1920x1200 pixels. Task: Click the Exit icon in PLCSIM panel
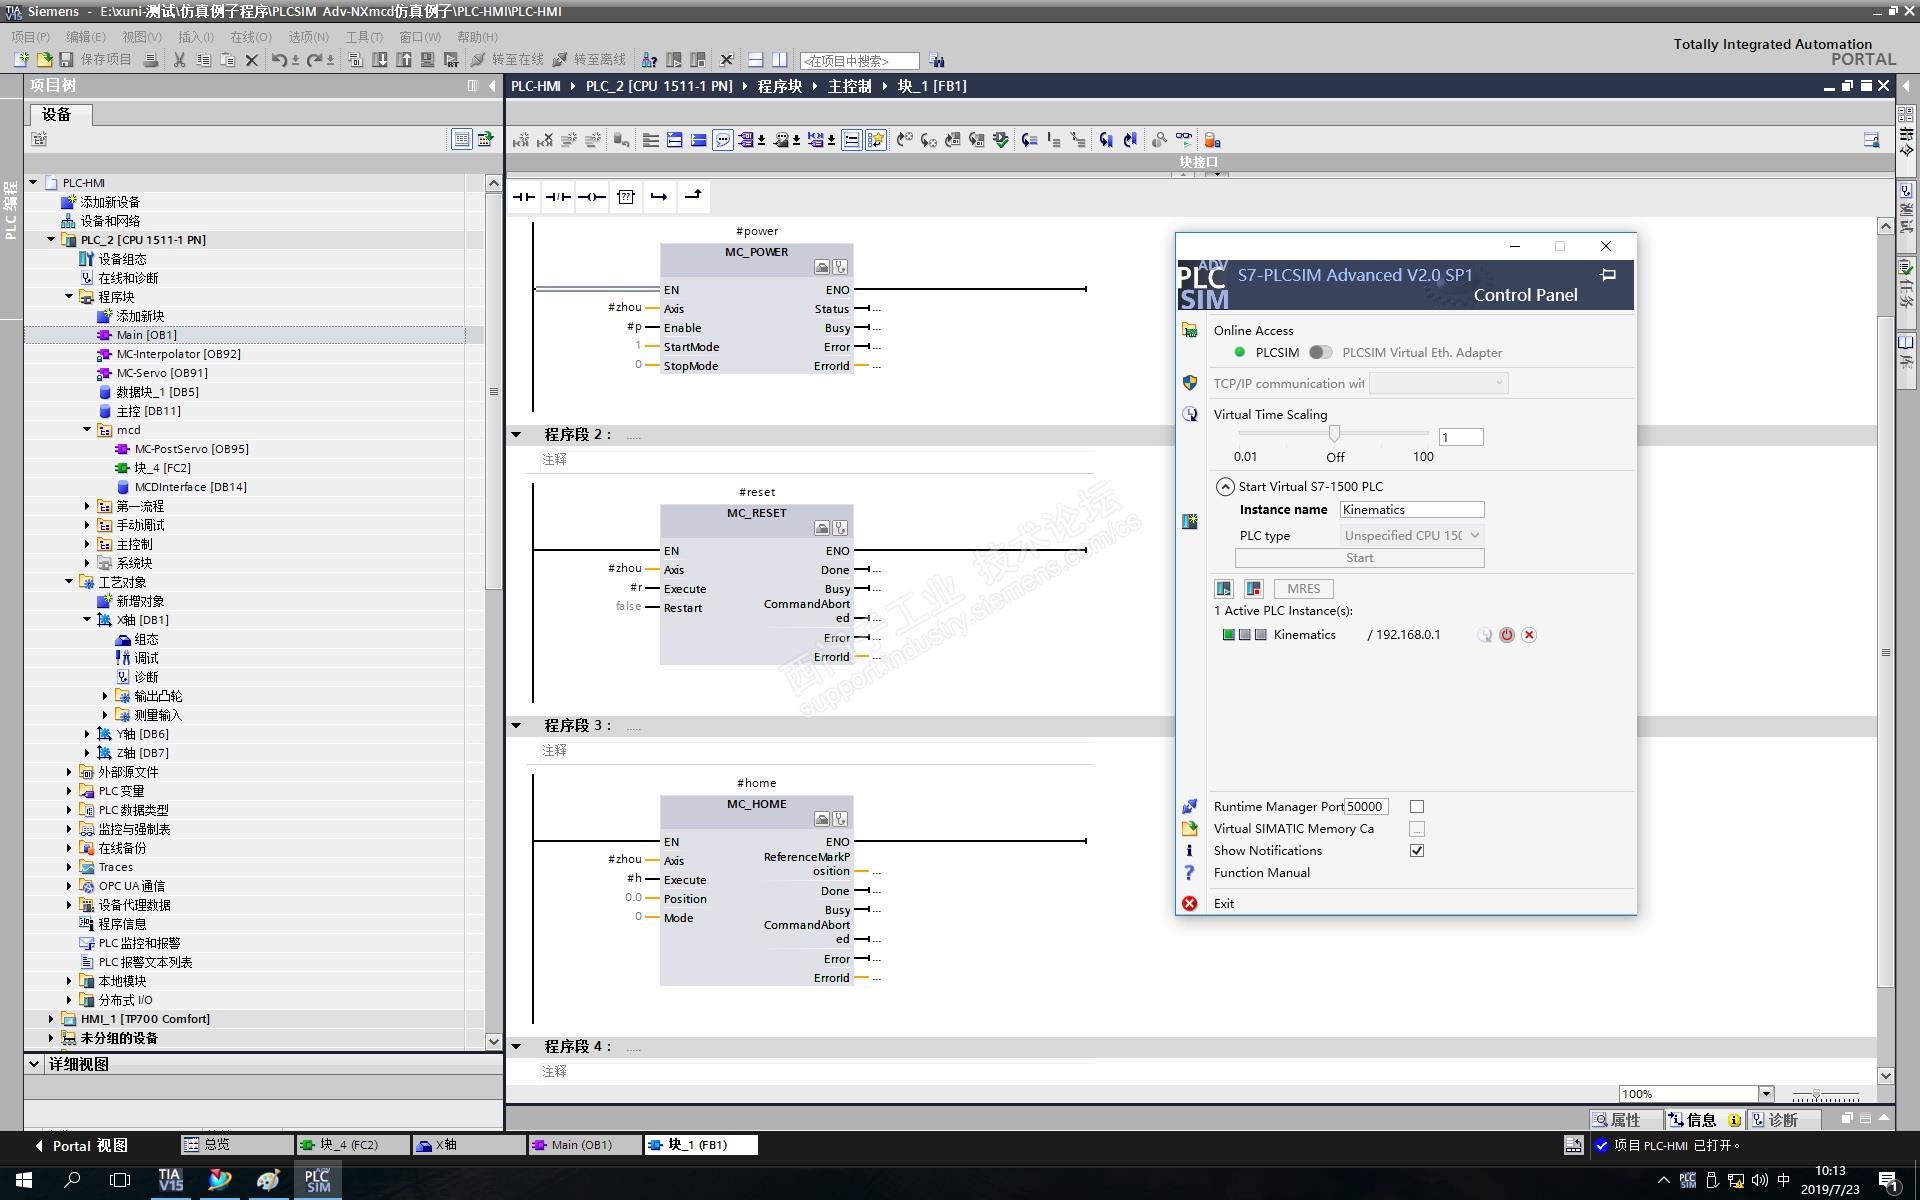coord(1190,903)
